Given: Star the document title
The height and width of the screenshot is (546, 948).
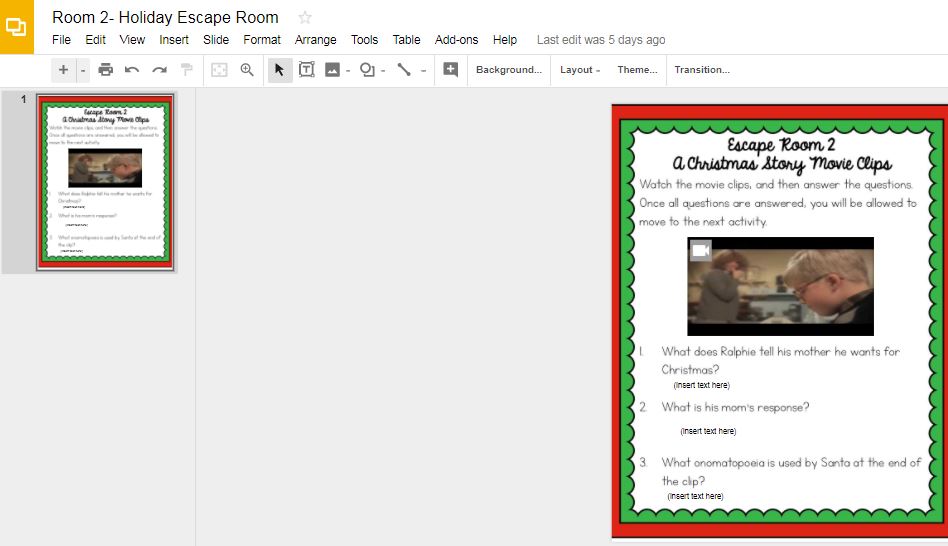Looking at the screenshot, I should click(x=305, y=17).
